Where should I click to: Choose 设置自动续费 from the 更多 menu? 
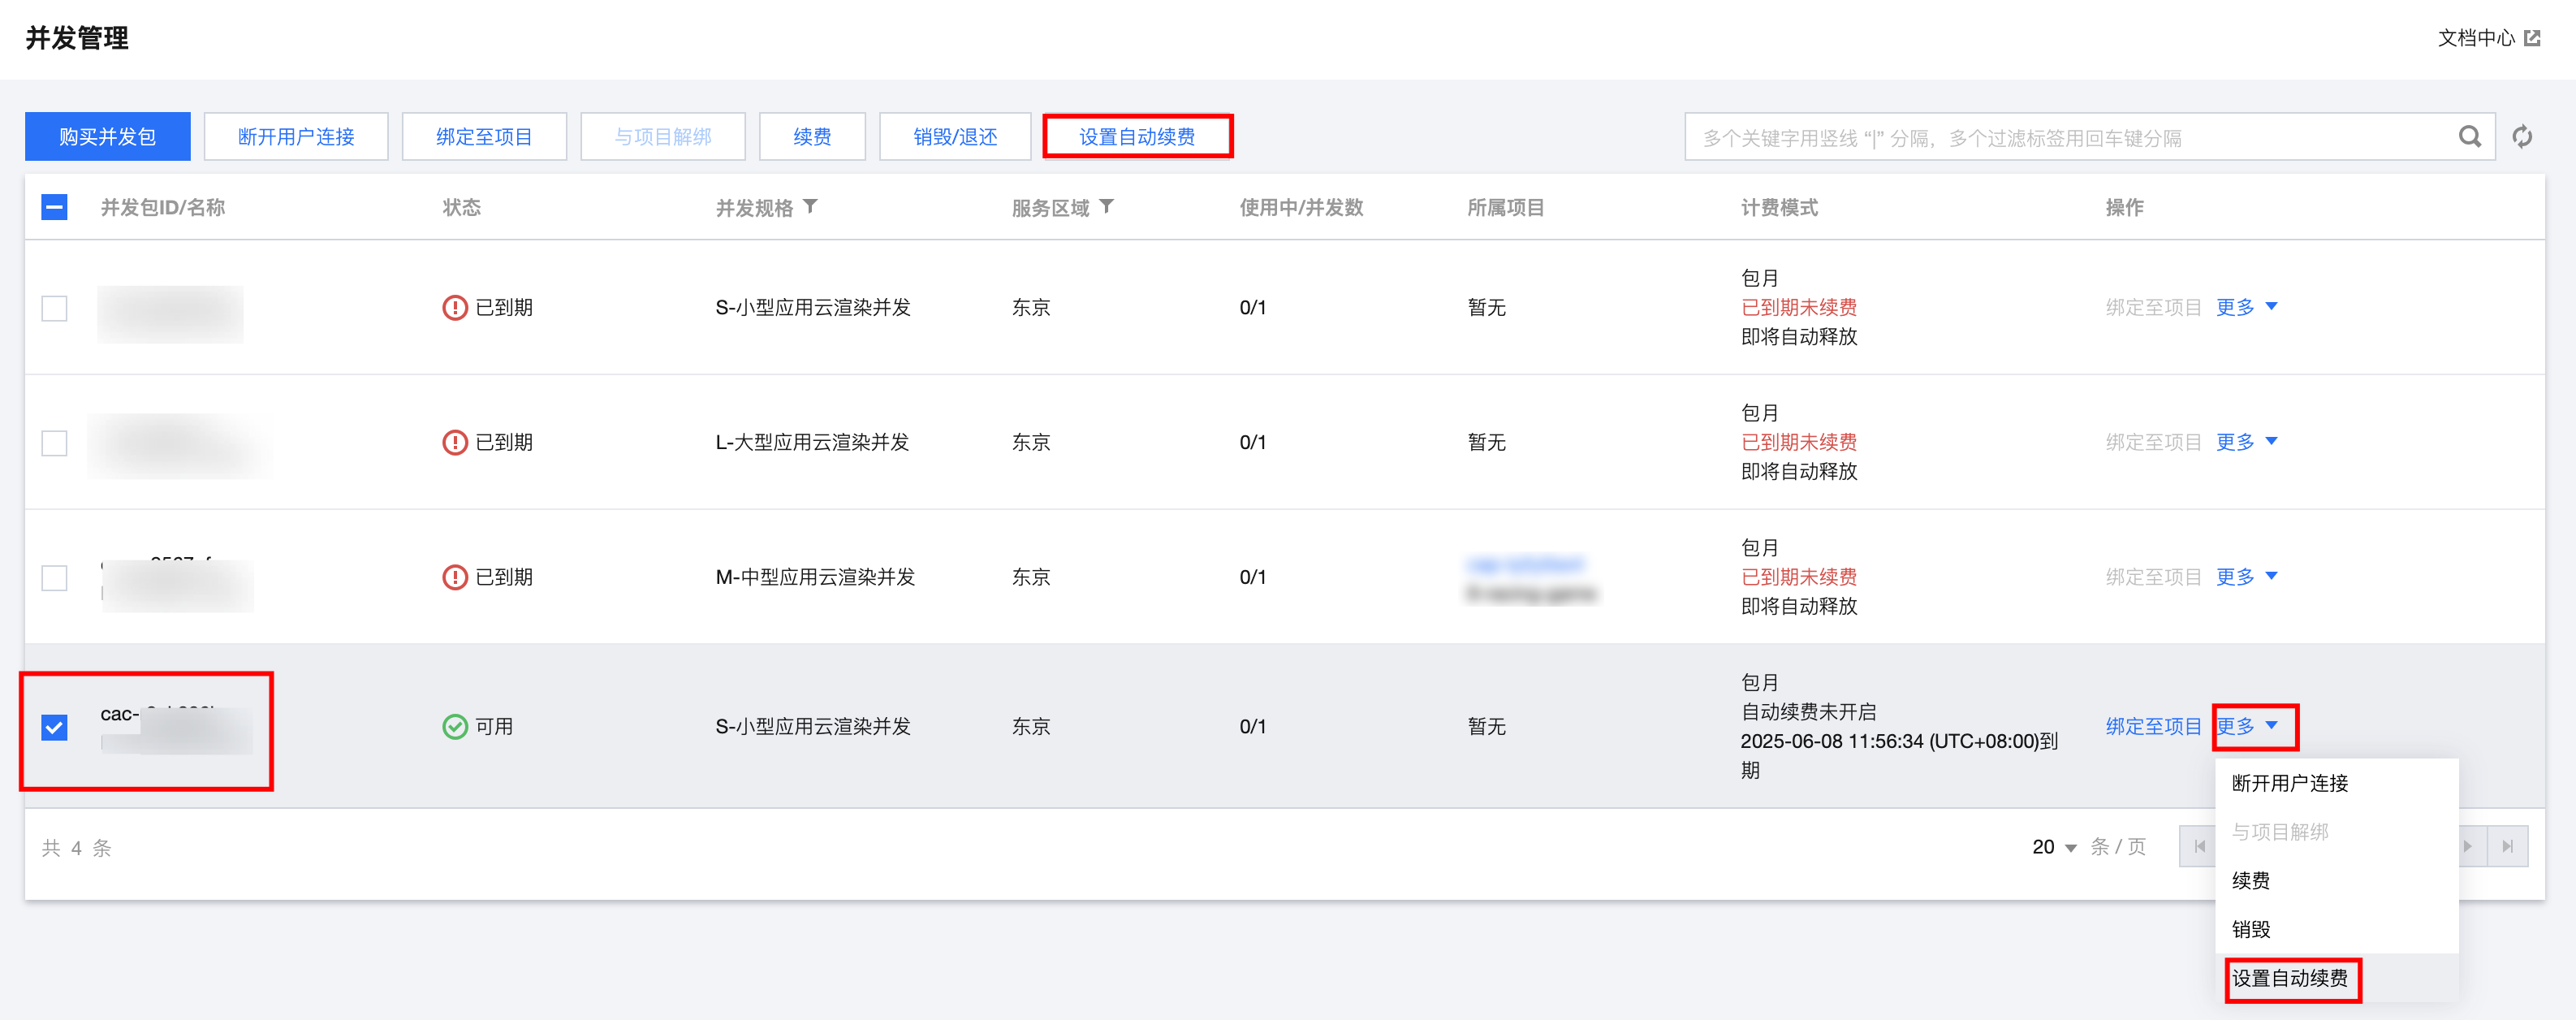(x=2290, y=978)
